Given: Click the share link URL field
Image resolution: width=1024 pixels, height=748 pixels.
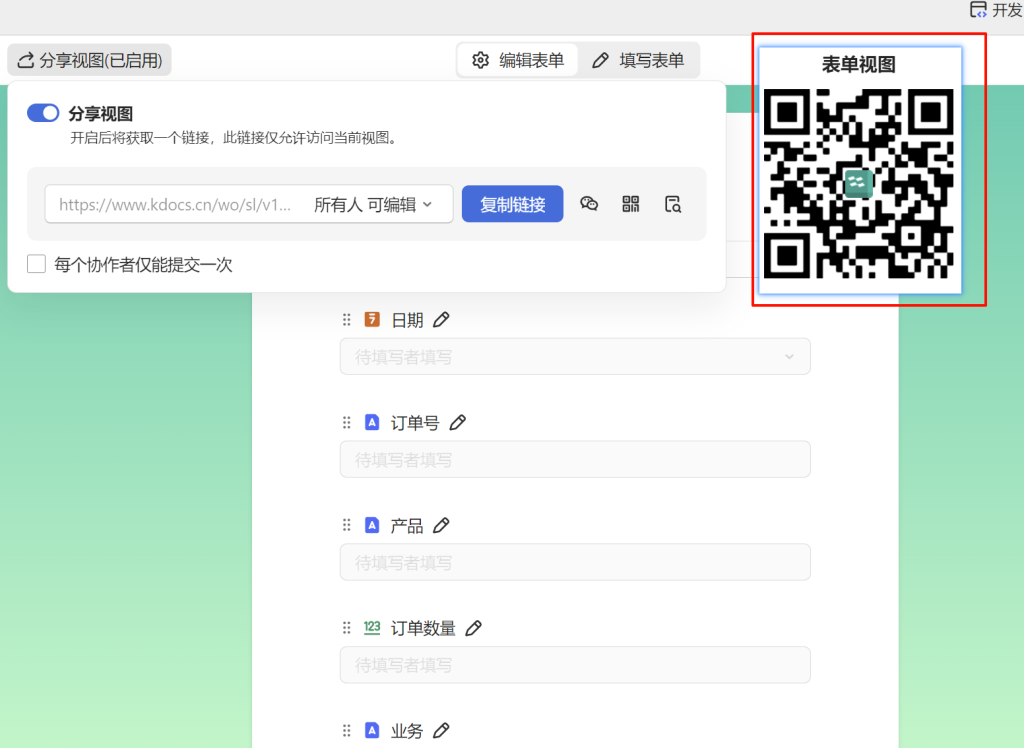Looking at the screenshot, I should click(175, 204).
